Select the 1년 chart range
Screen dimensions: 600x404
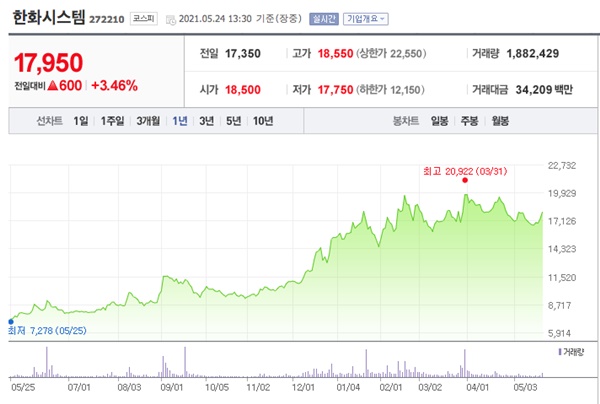(180, 121)
